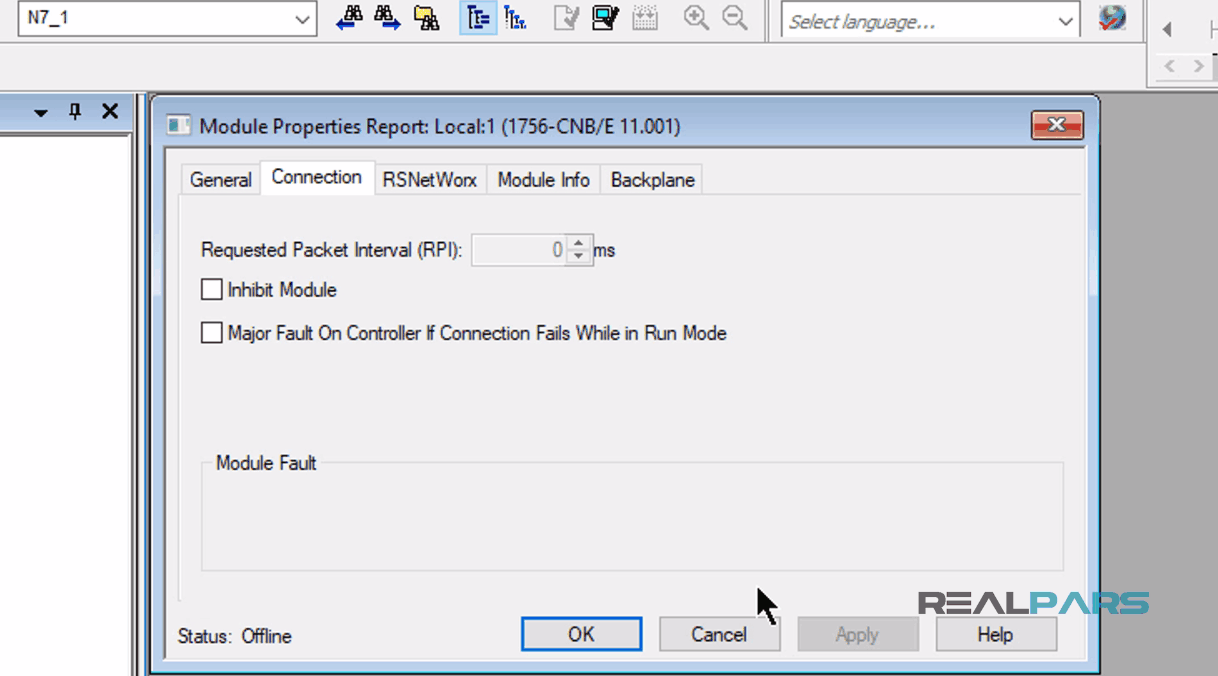Click the Help button
The image size is (1218, 676).
995,634
